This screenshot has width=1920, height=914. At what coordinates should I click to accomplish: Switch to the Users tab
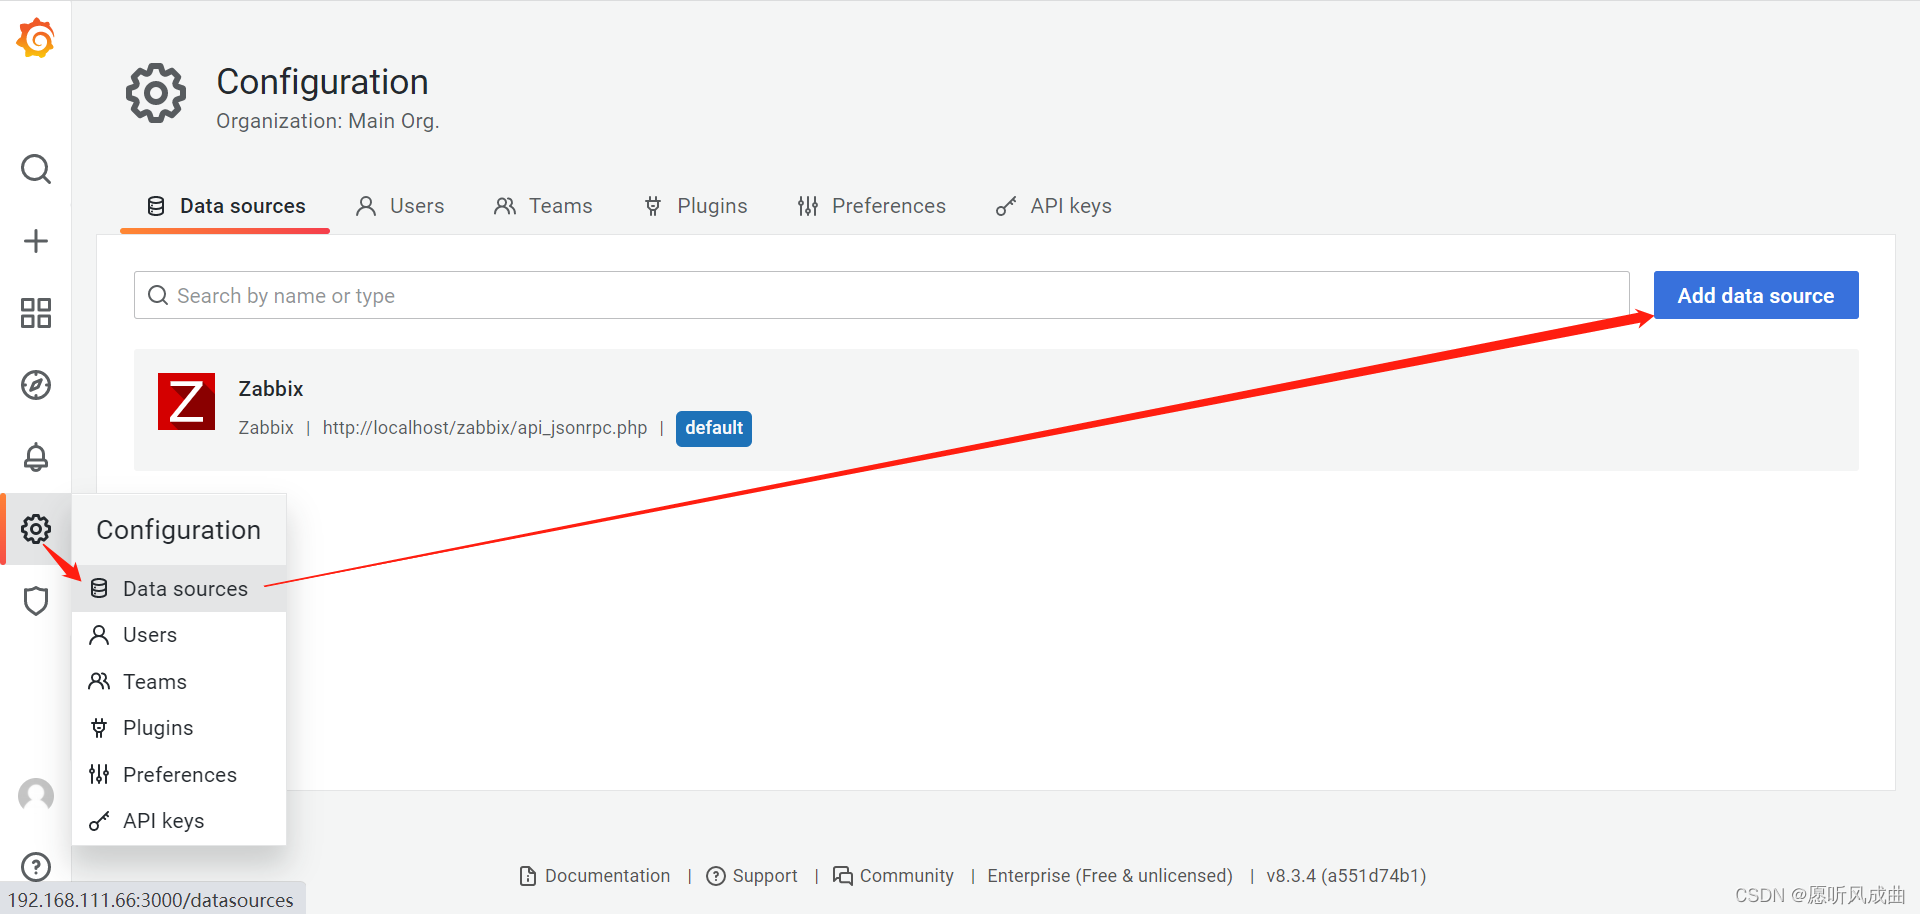(x=400, y=206)
